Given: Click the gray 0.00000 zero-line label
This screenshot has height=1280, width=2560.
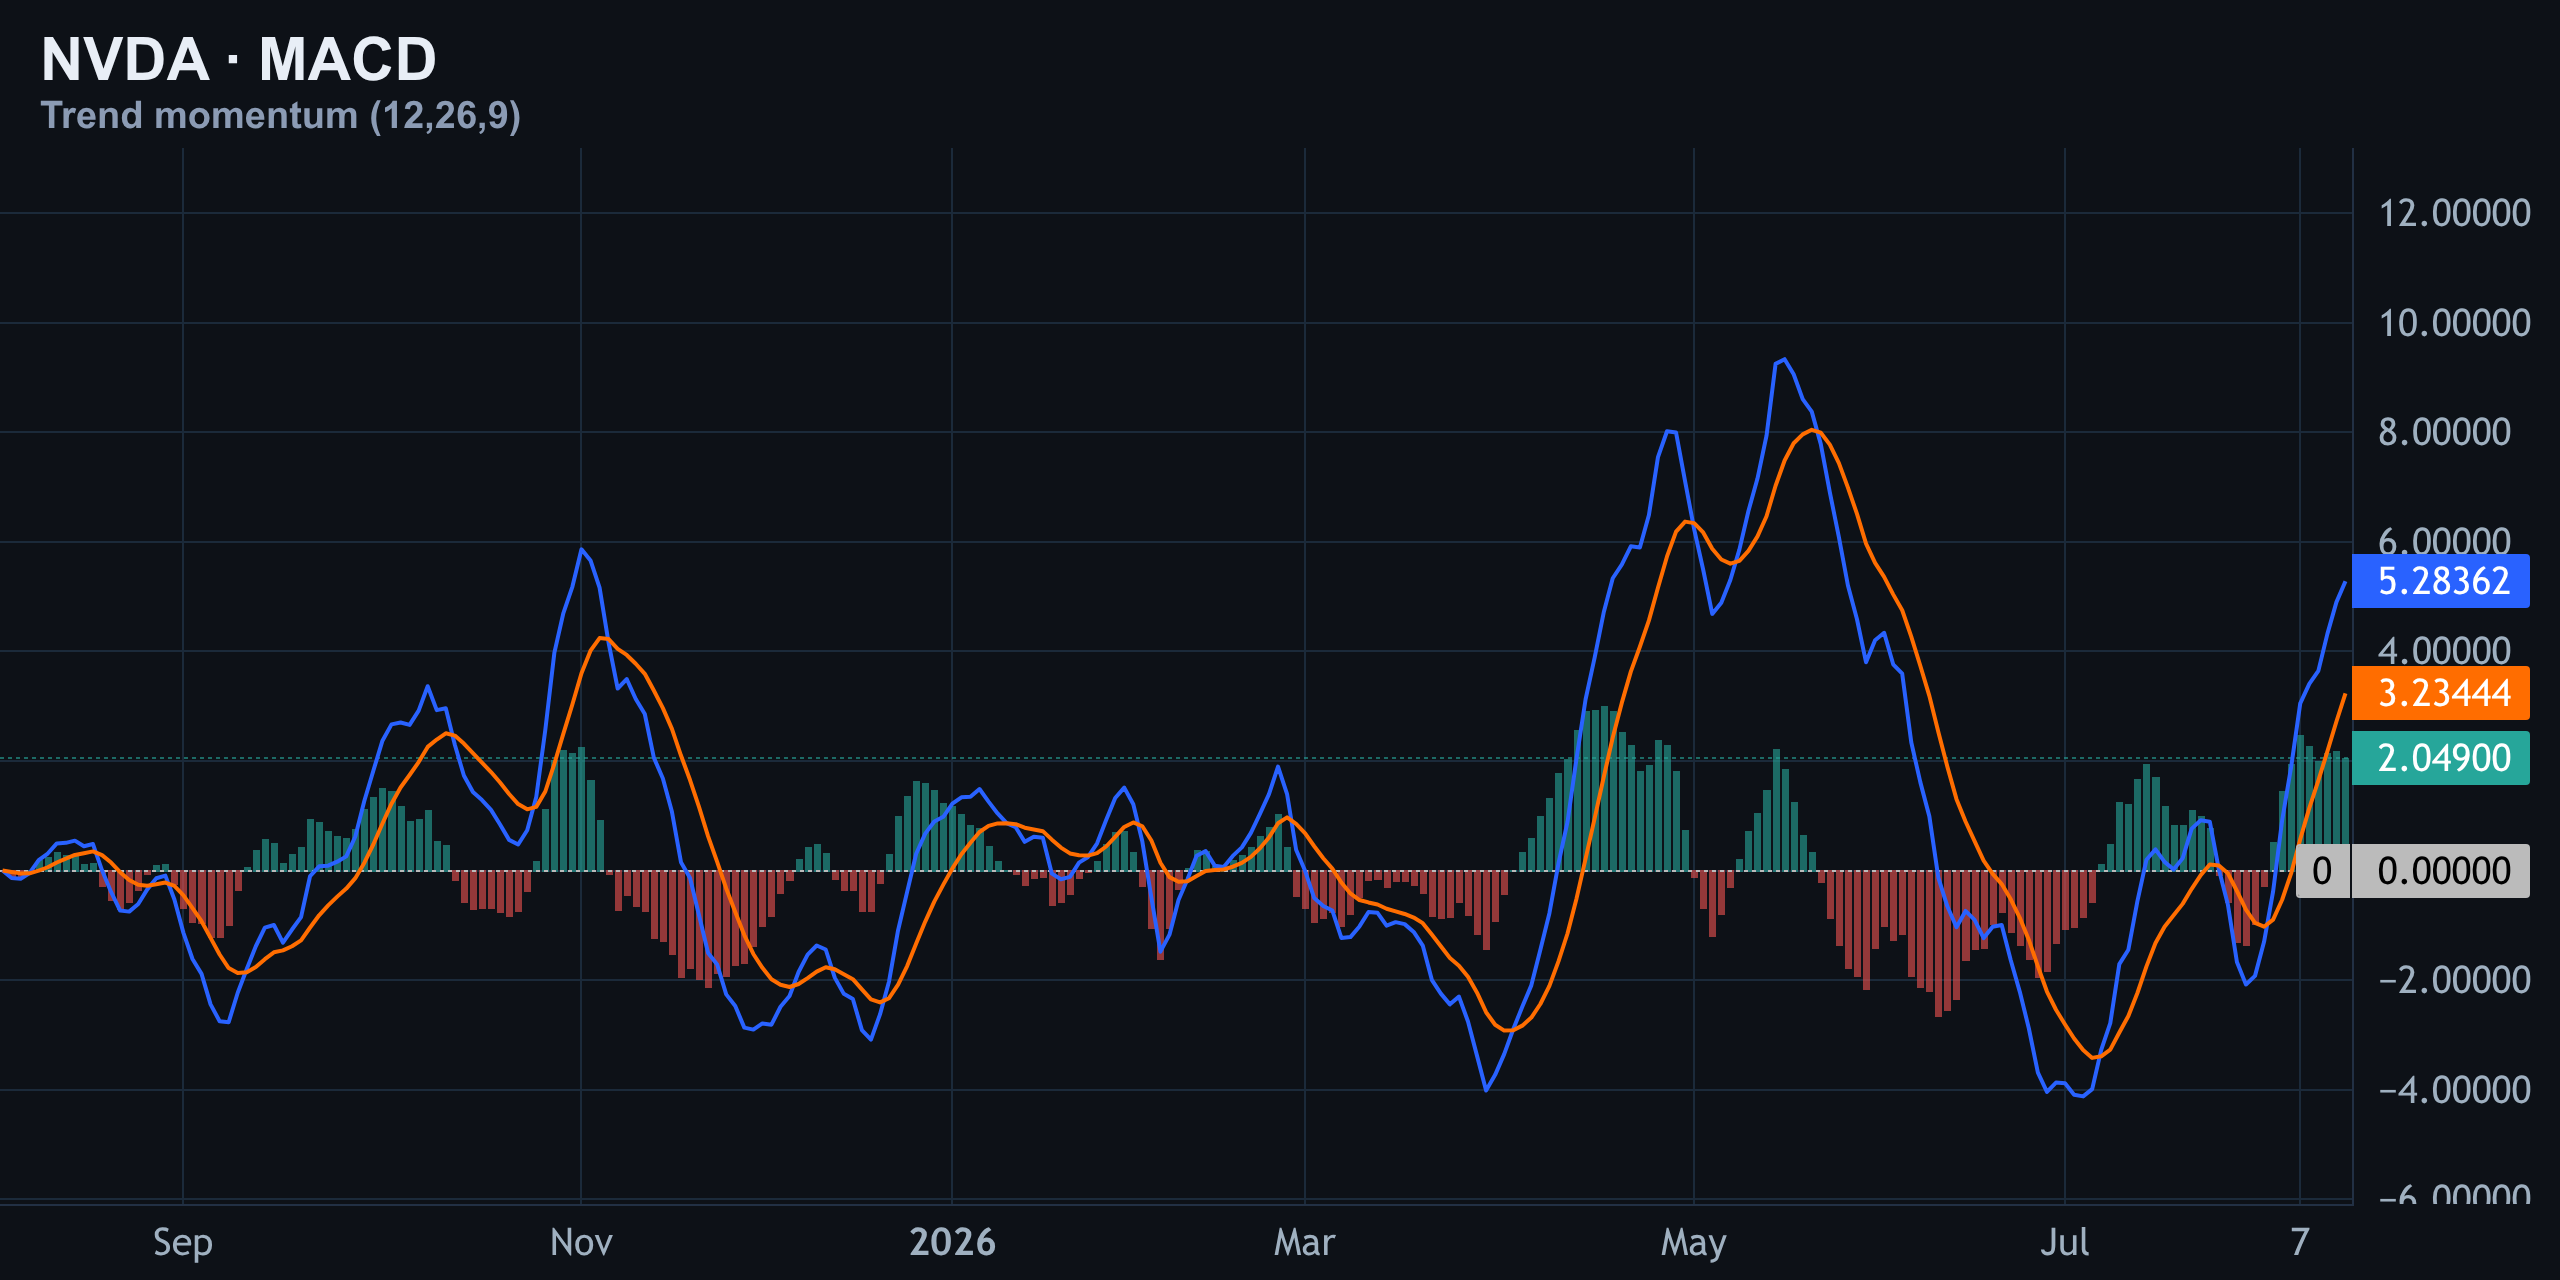Looking at the screenshot, I should tap(2441, 871).
